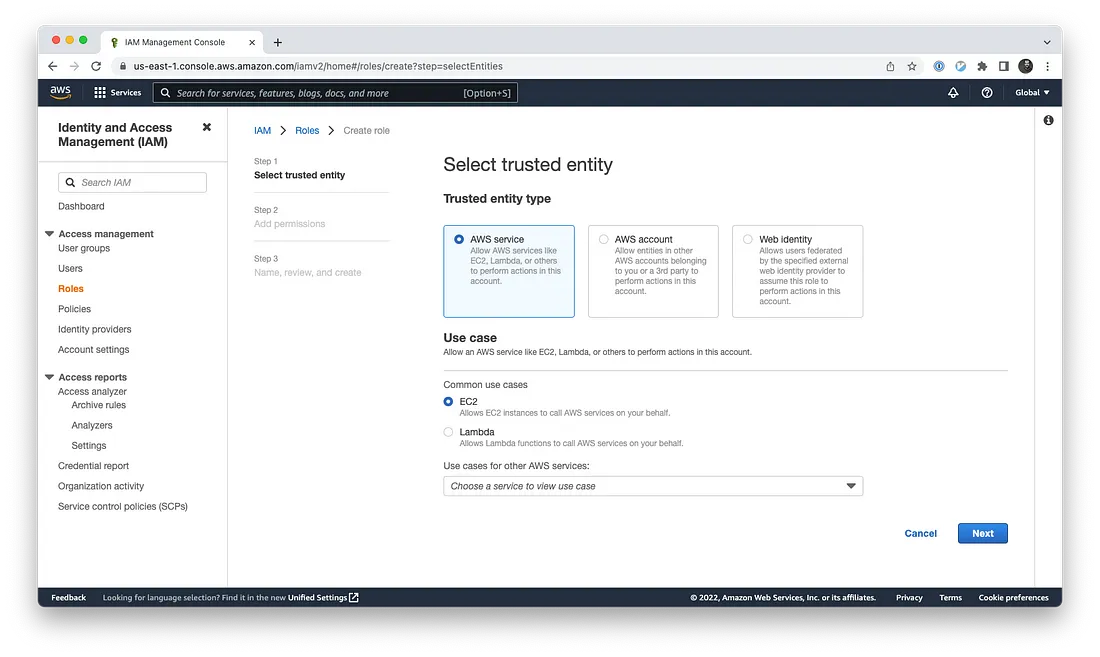Click the browser back arrow

point(53,66)
